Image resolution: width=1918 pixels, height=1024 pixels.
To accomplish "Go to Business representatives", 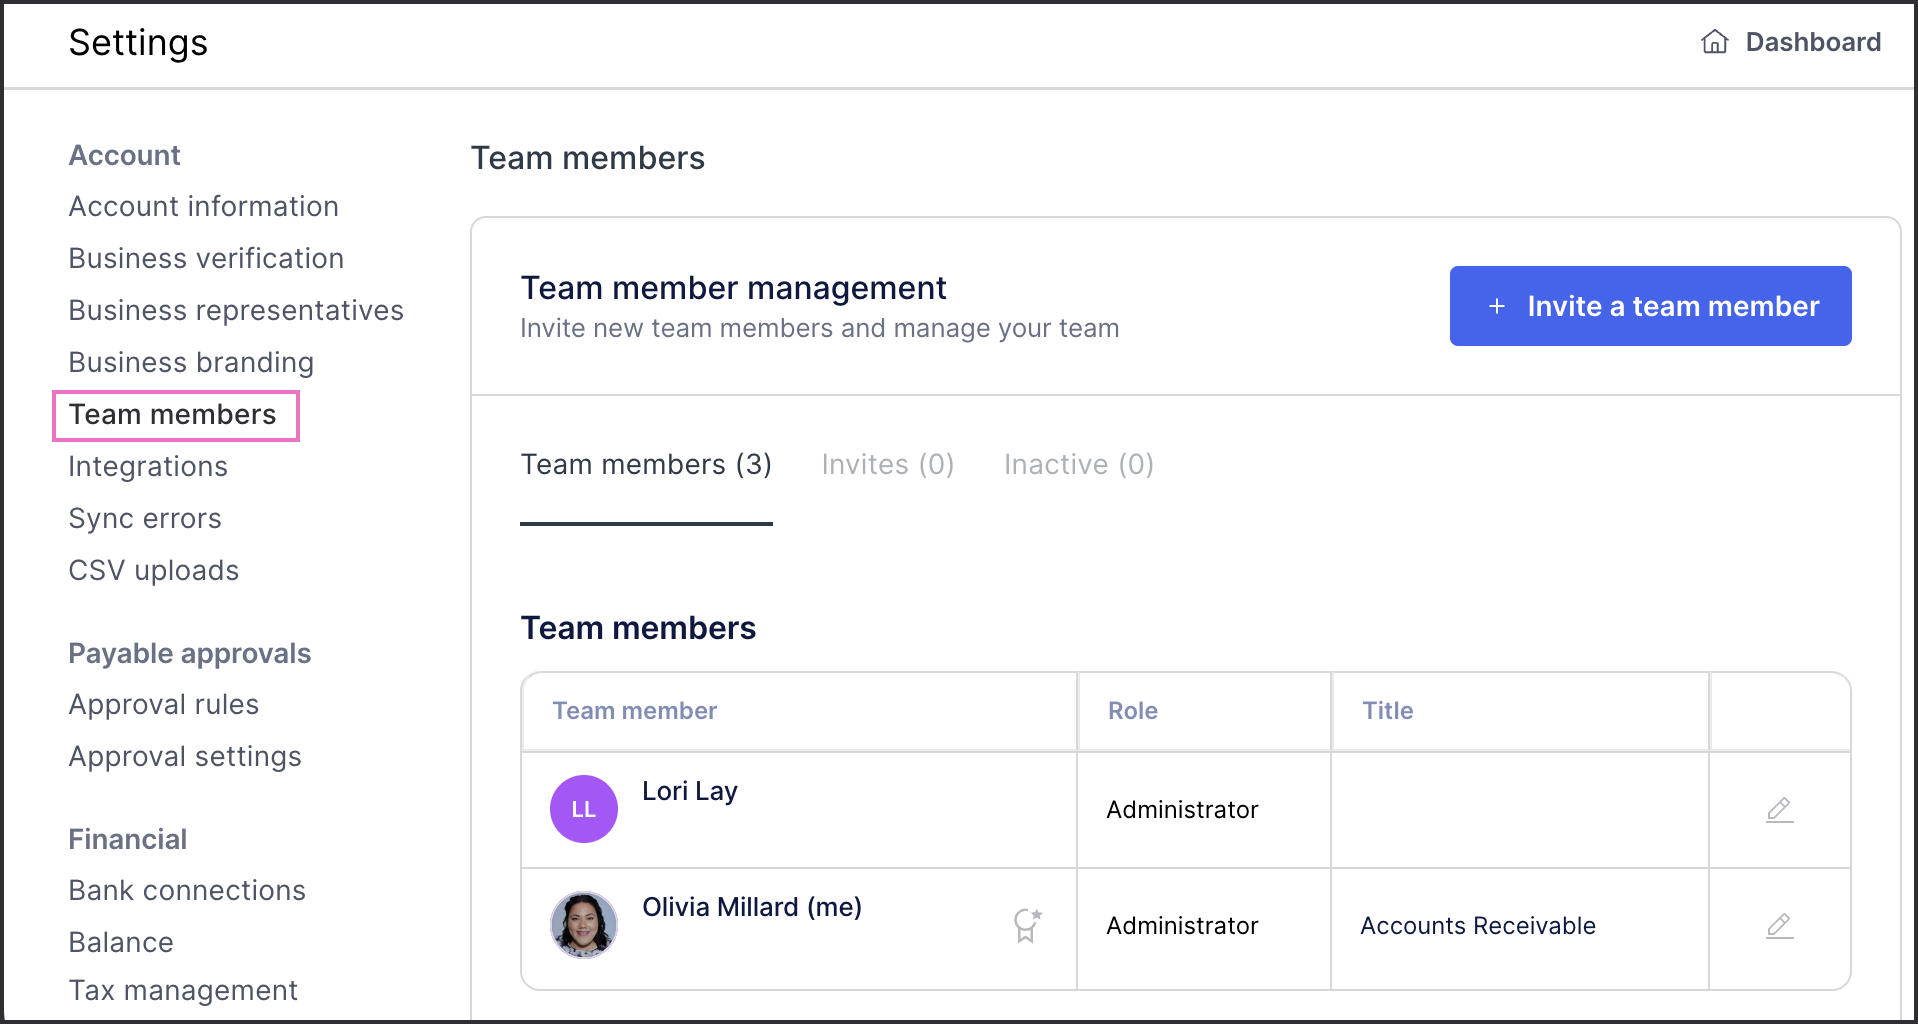I will point(236,310).
